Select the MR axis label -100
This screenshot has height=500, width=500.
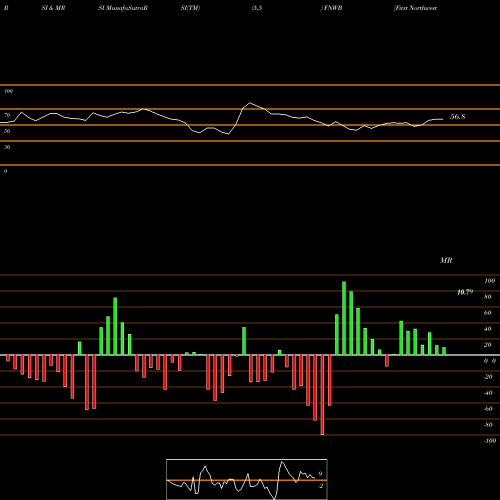(490, 441)
